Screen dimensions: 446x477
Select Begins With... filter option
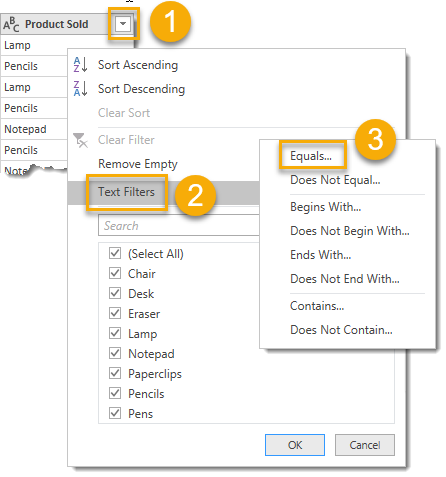tap(325, 207)
